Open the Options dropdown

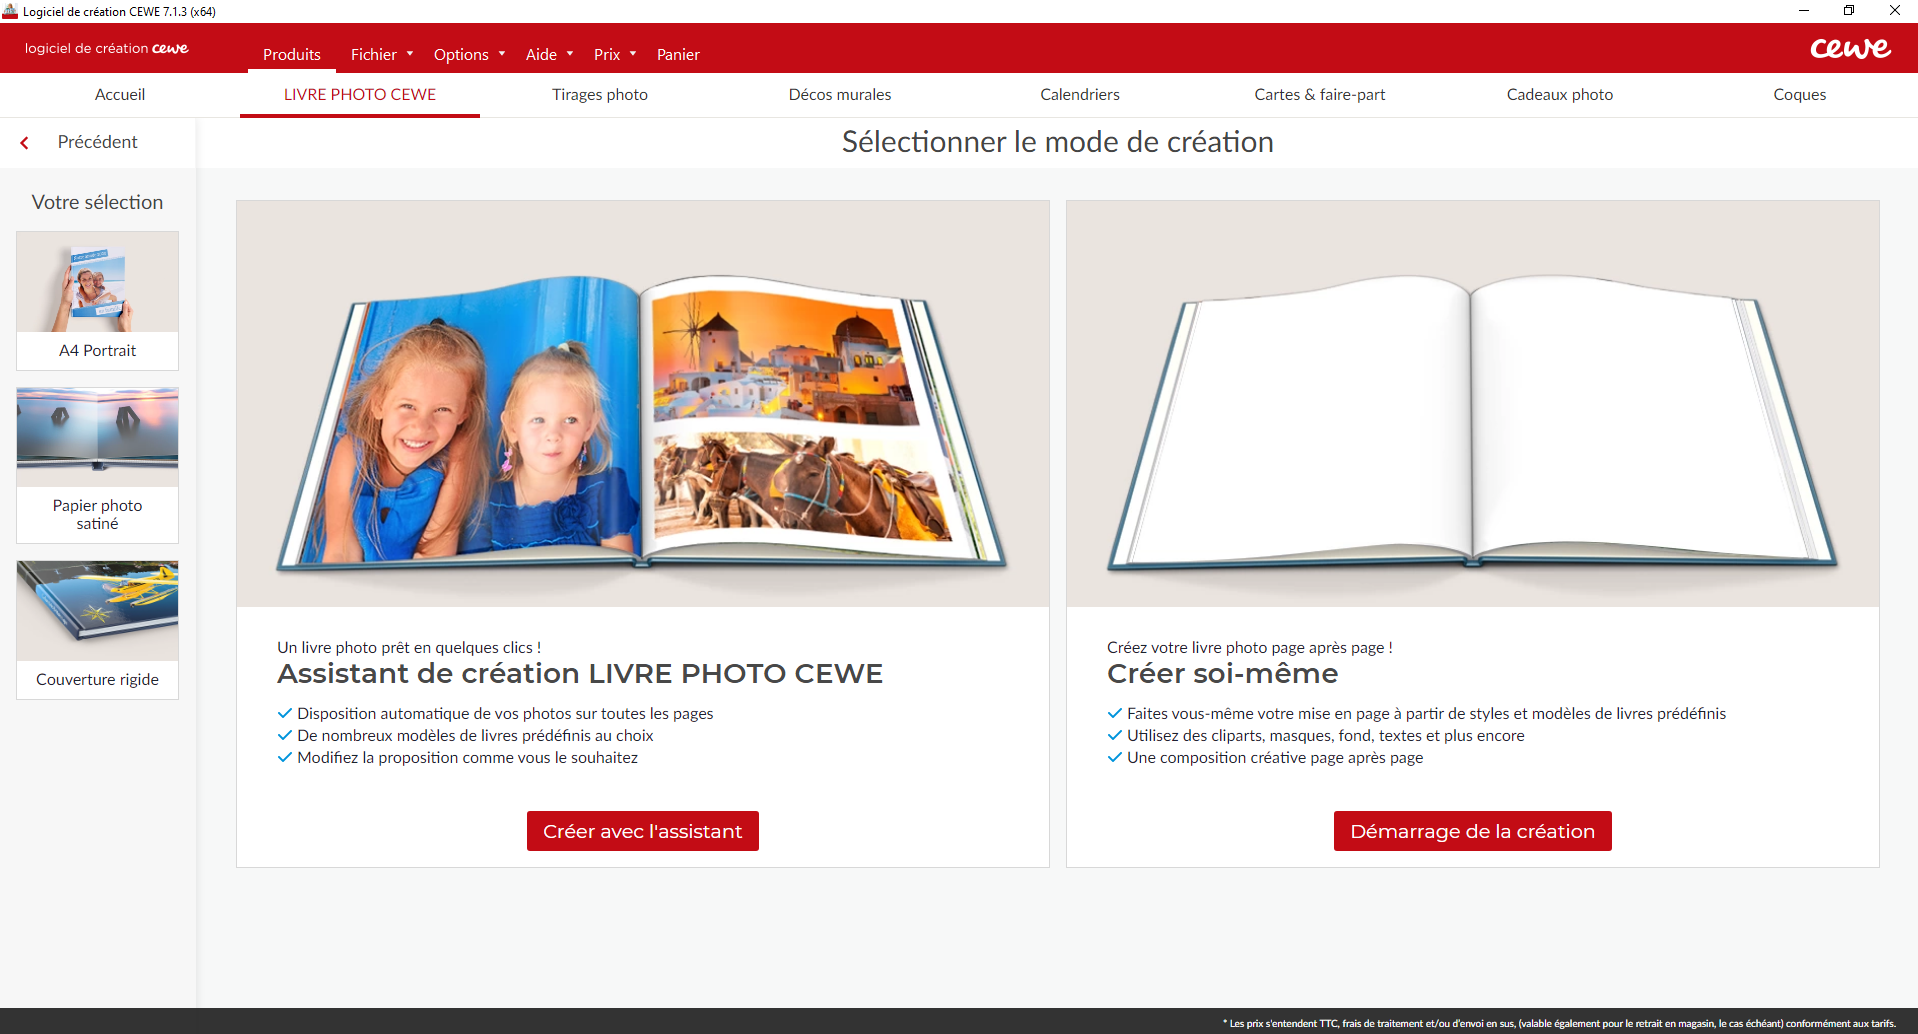click(x=462, y=54)
